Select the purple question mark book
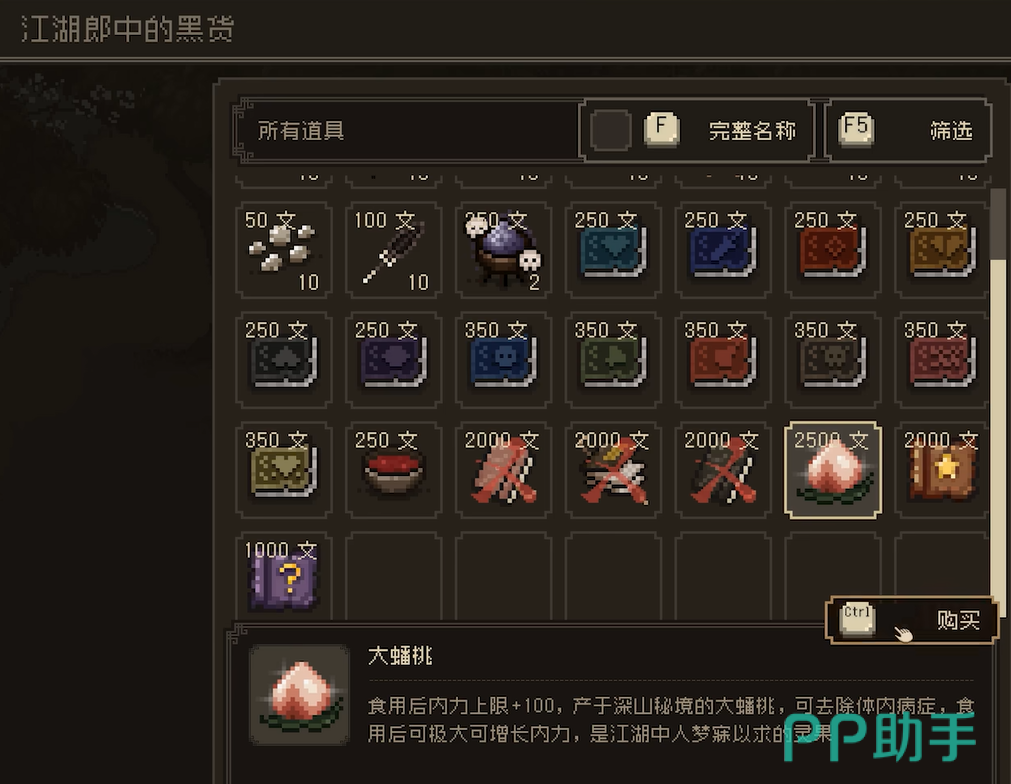The height and width of the screenshot is (784, 1011). [x=284, y=576]
